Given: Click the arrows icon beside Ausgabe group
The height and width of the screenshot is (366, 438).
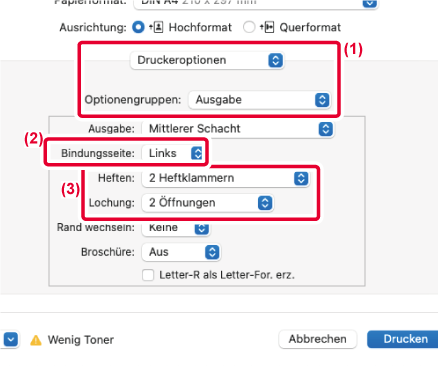Looking at the screenshot, I should pos(322,100).
